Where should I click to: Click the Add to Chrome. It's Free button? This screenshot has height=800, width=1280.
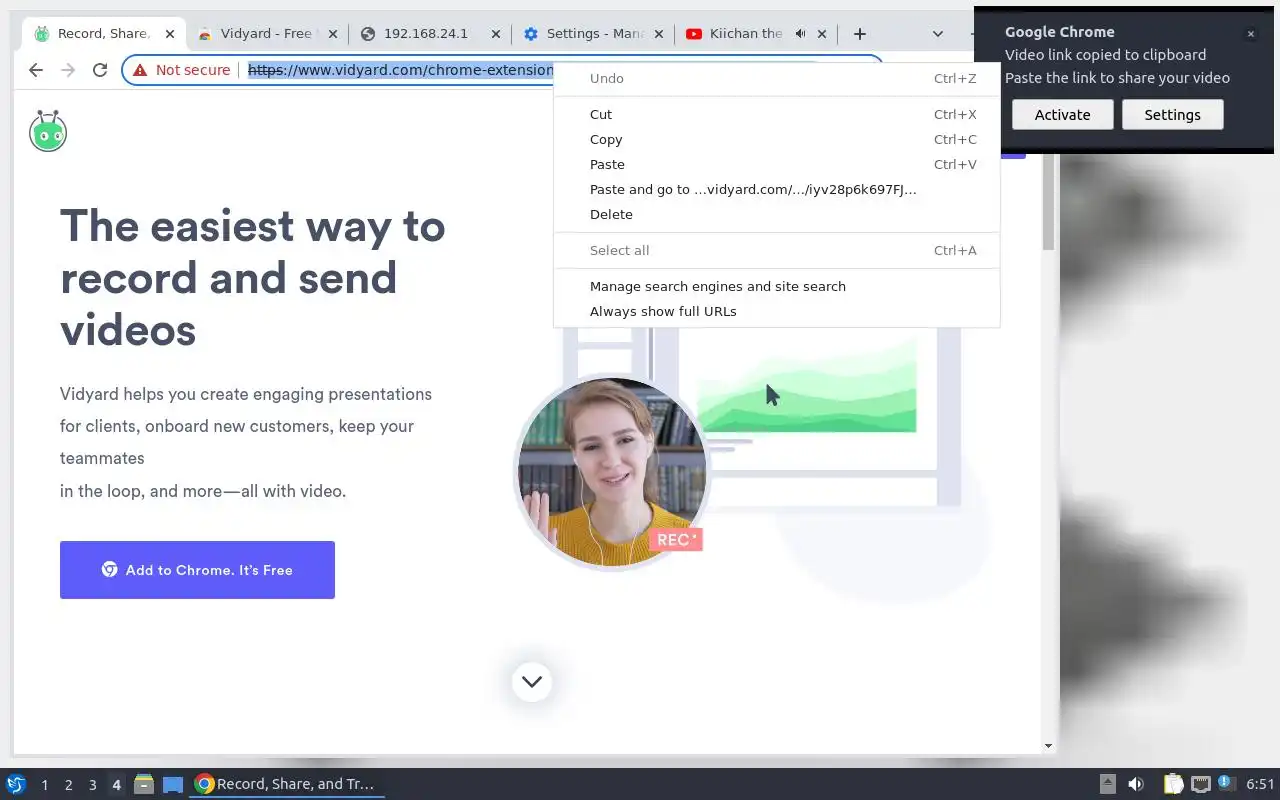(197, 570)
